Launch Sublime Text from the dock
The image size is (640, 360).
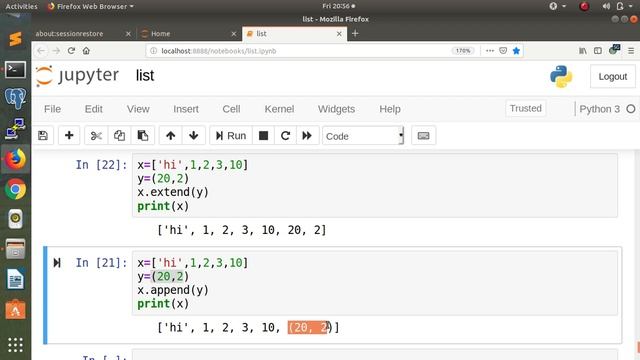tap(15, 39)
